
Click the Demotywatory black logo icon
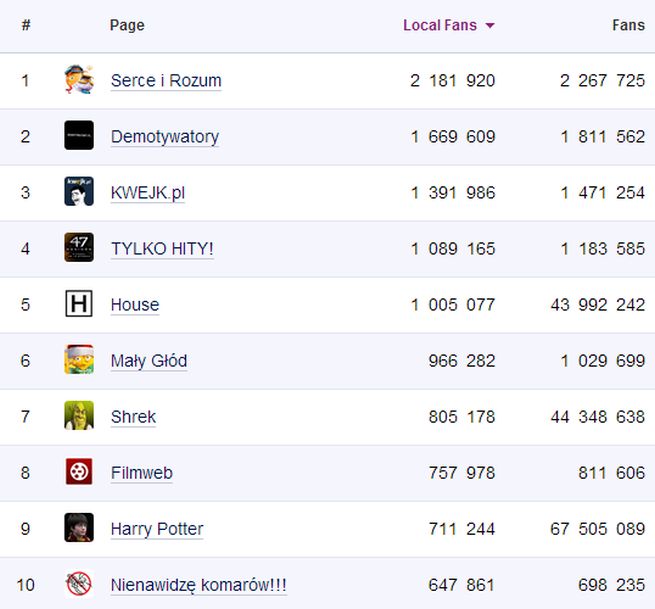(x=79, y=136)
